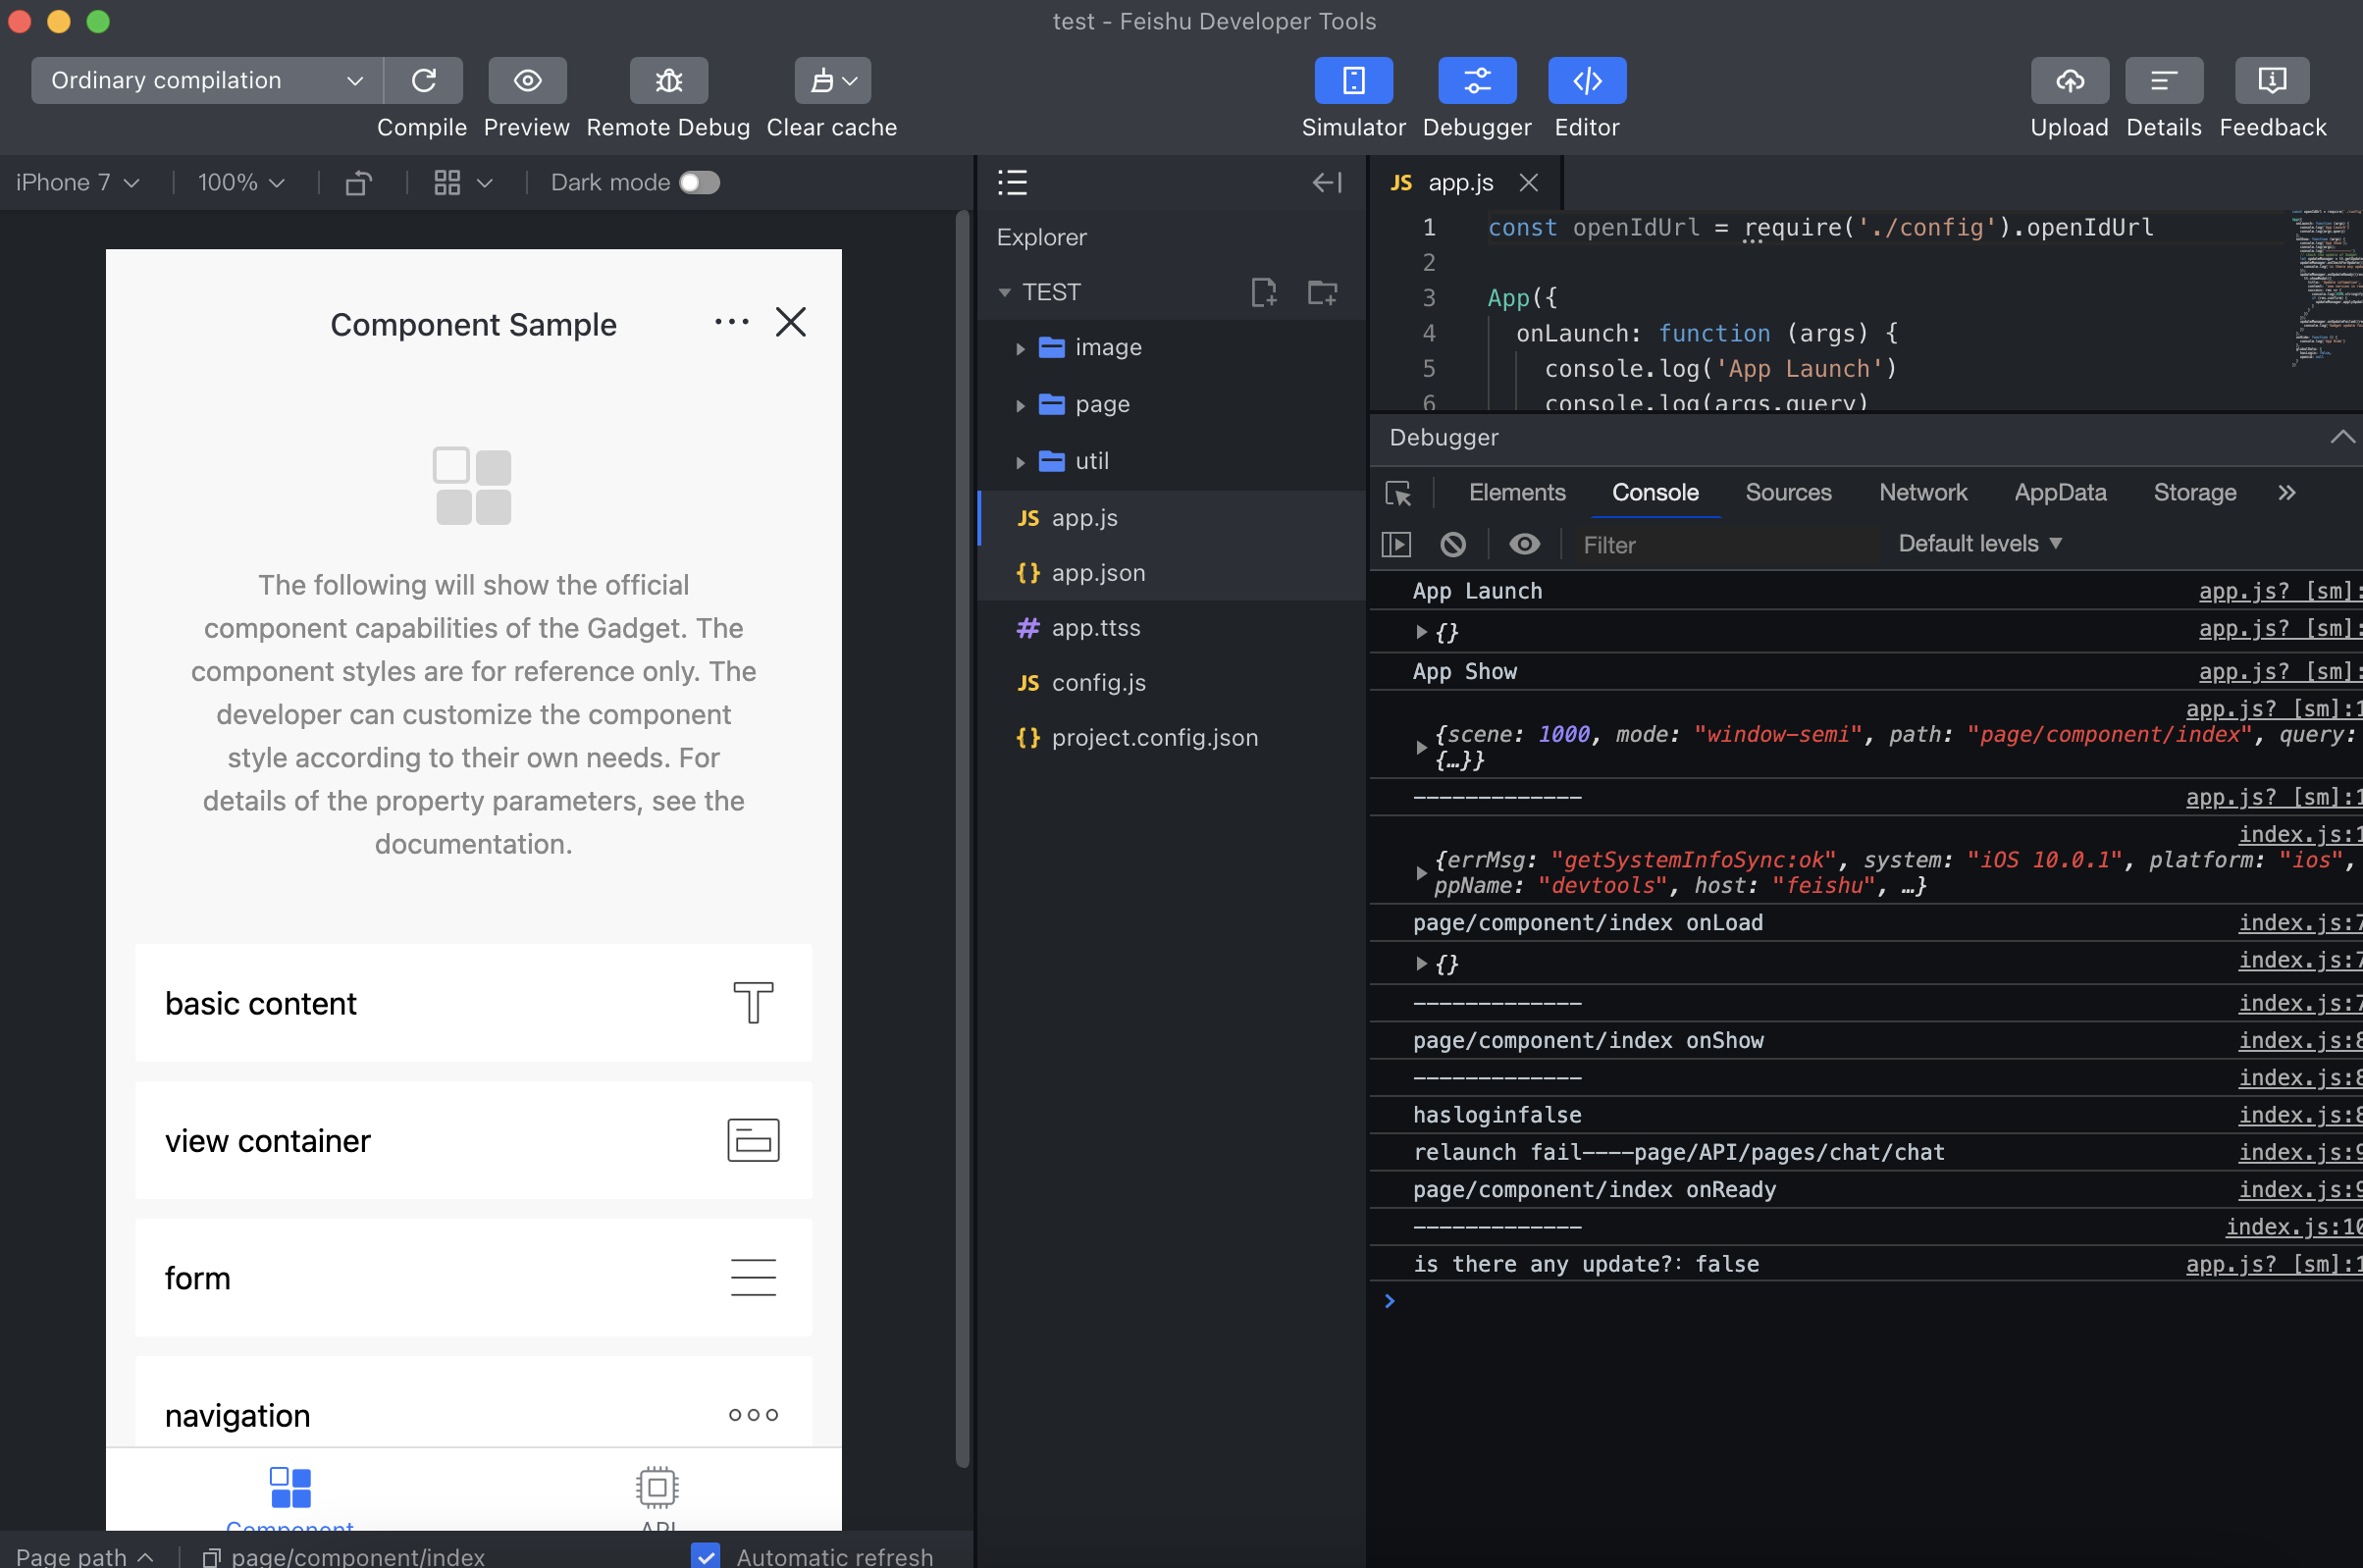
Task: Toggle the Editor panel button
Action: (1587, 80)
